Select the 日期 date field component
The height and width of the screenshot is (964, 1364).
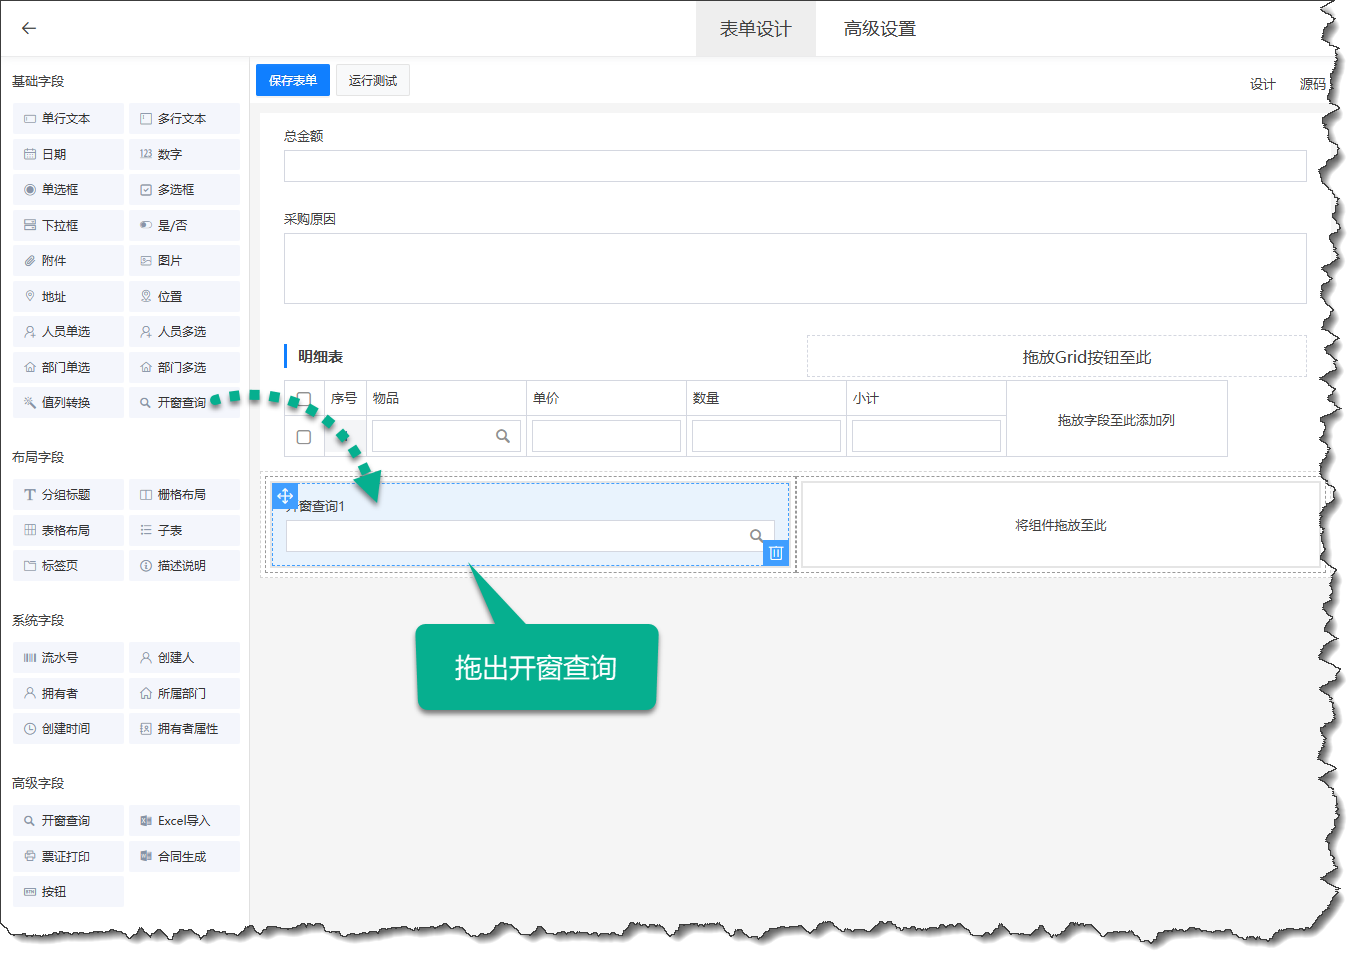point(68,154)
